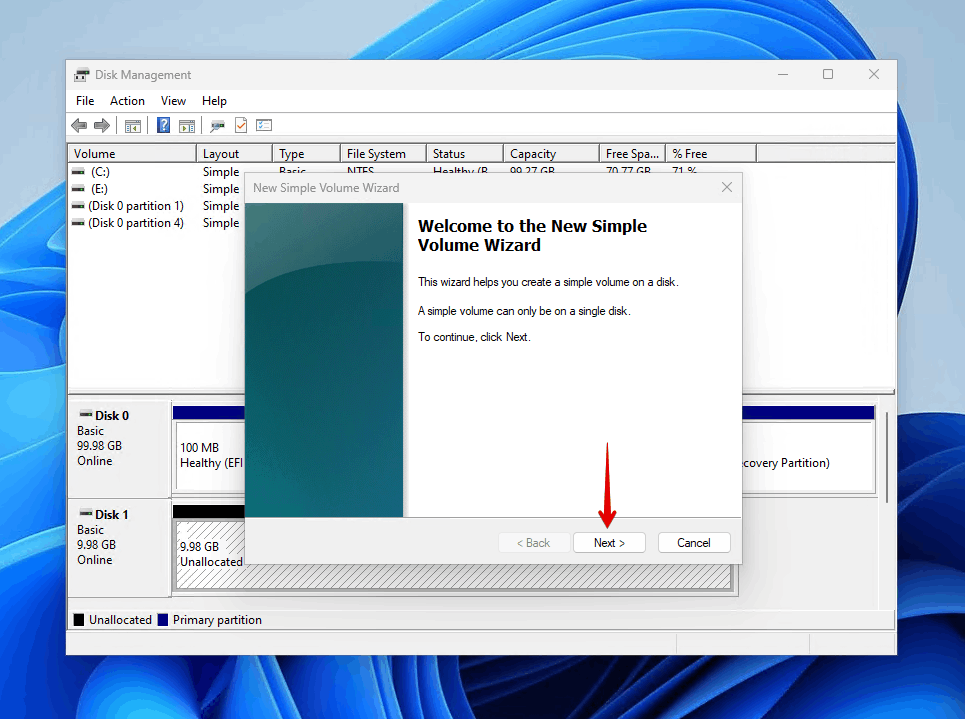Click the Disk Management icon in the title bar
This screenshot has width=965, height=719.
click(81, 74)
